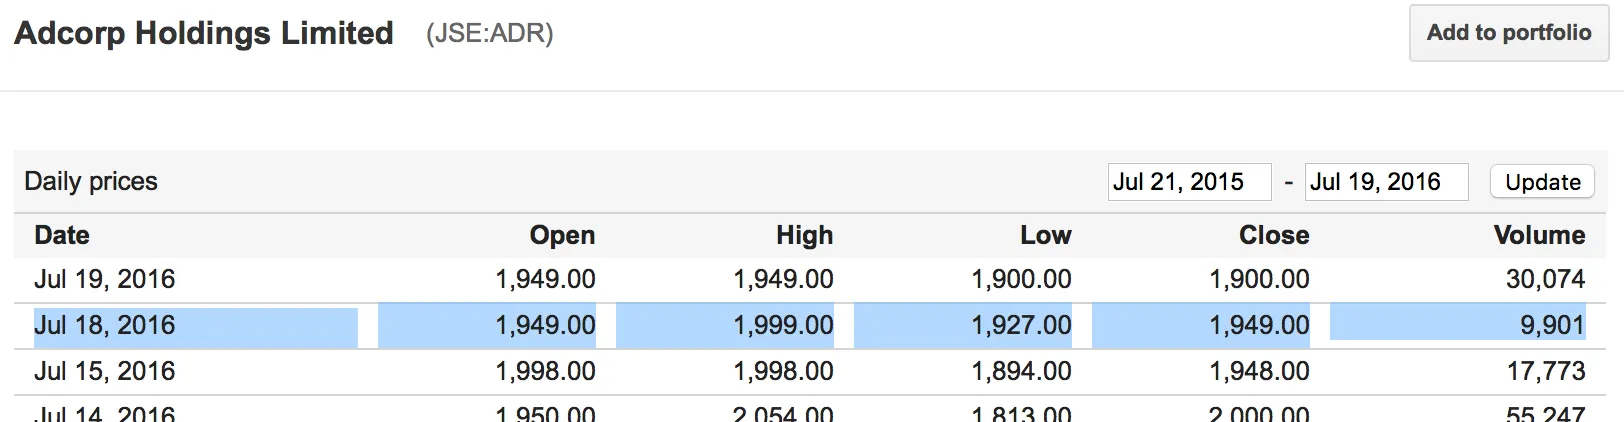The image size is (1624, 422).
Task: Select the Close column header
Action: [1274, 235]
